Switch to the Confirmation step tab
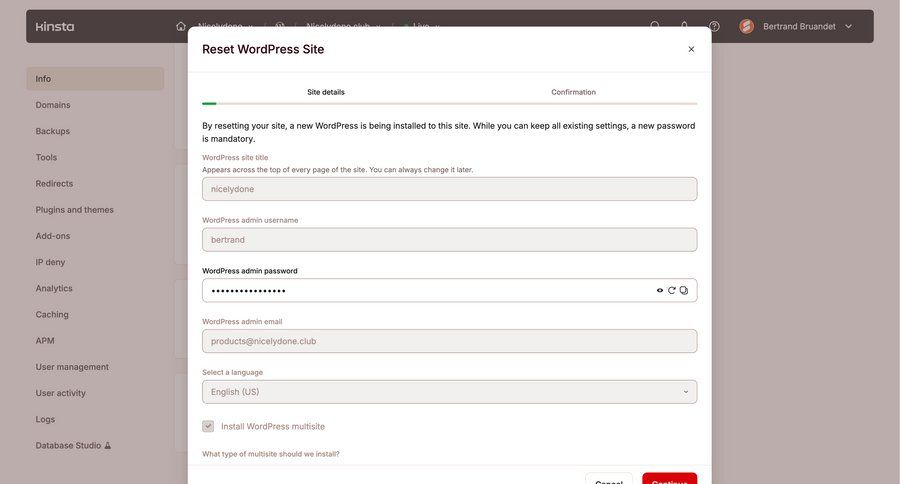 pyautogui.click(x=573, y=92)
